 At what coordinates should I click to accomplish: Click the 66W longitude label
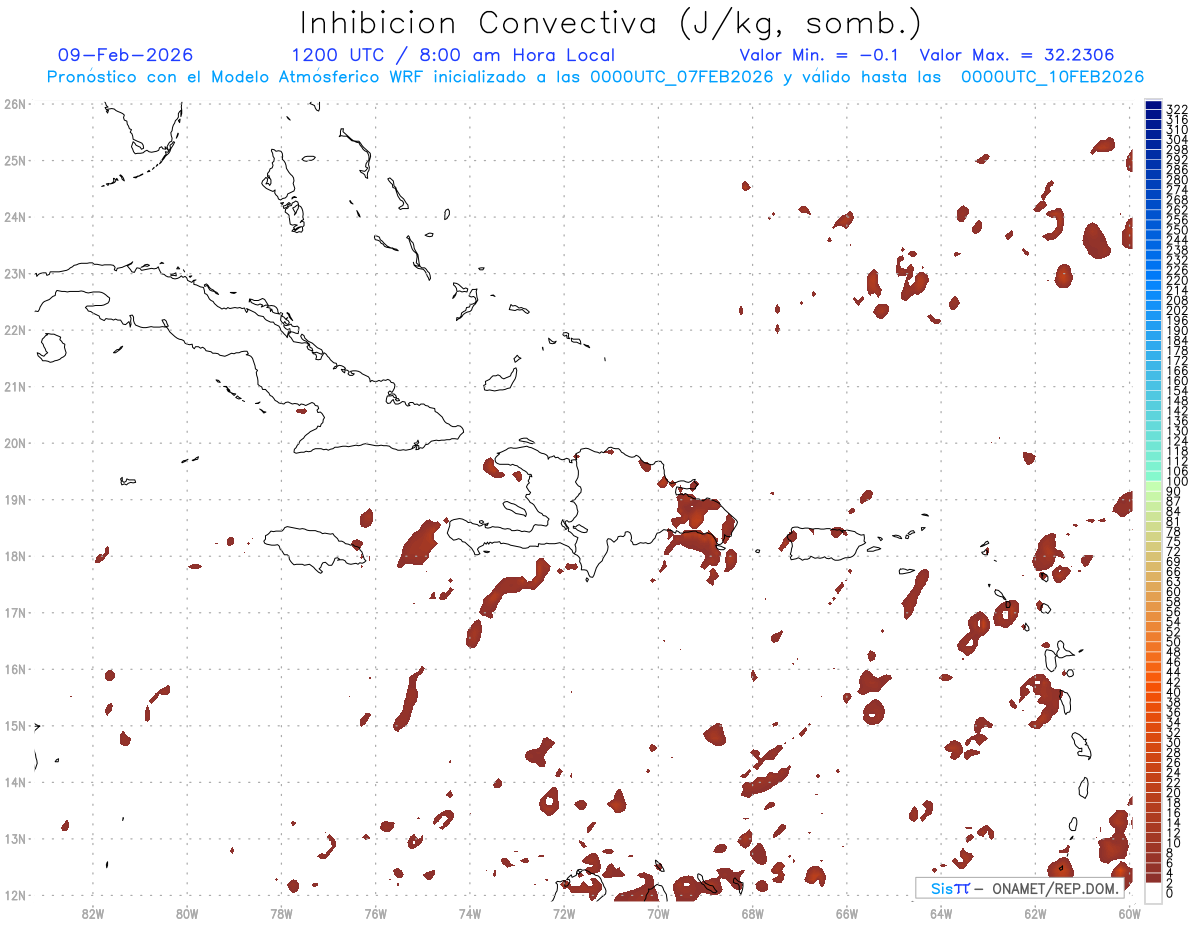[847, 912]
